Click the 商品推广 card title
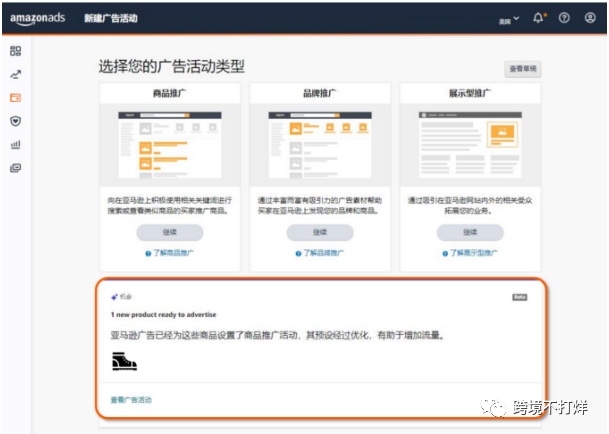The width and height of the screenshot is (609, 434). tap(170, 93)
